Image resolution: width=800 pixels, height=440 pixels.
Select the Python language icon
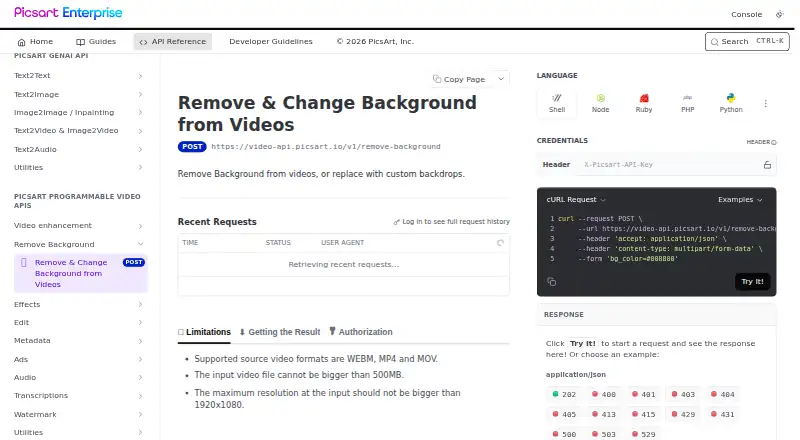(x=731, y=103)
